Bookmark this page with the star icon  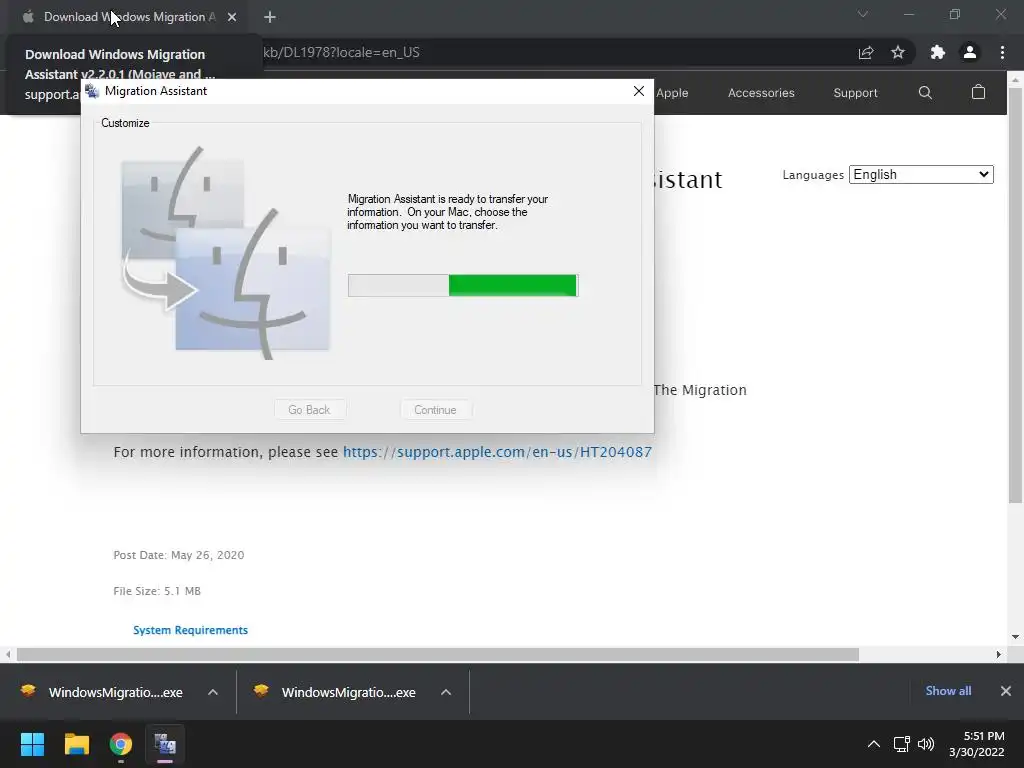(898, 53)
